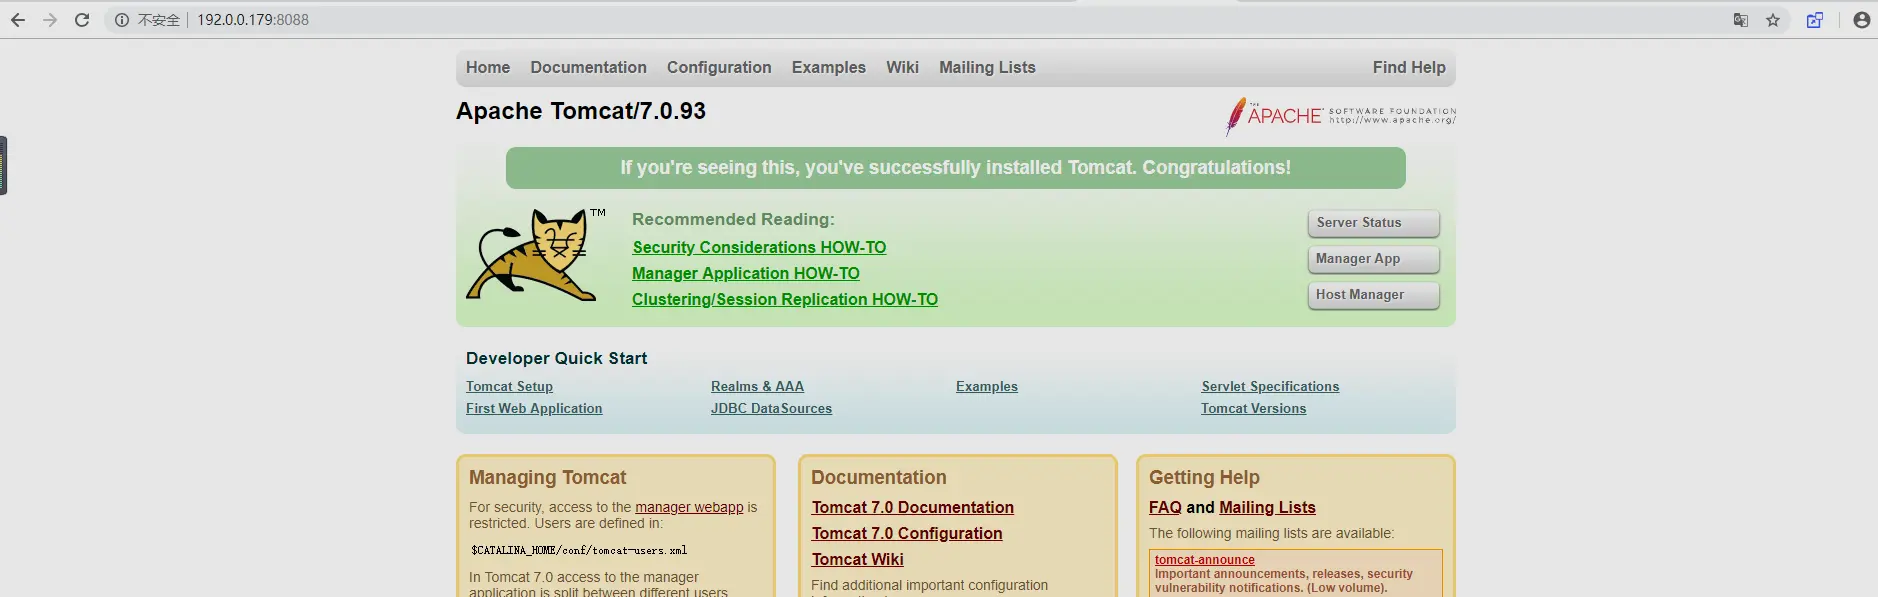Open Clustering/Session Replication HOW-TO link

785,299
